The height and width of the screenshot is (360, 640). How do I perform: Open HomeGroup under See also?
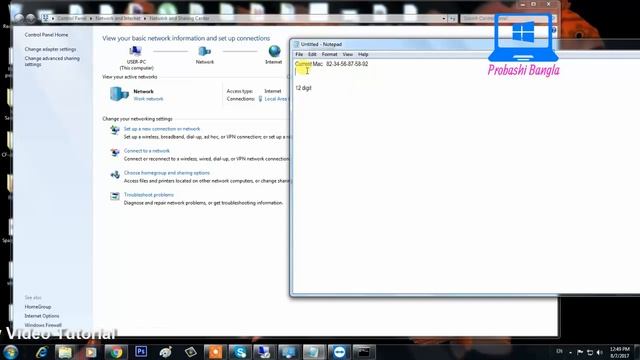[x=38, y=307]
